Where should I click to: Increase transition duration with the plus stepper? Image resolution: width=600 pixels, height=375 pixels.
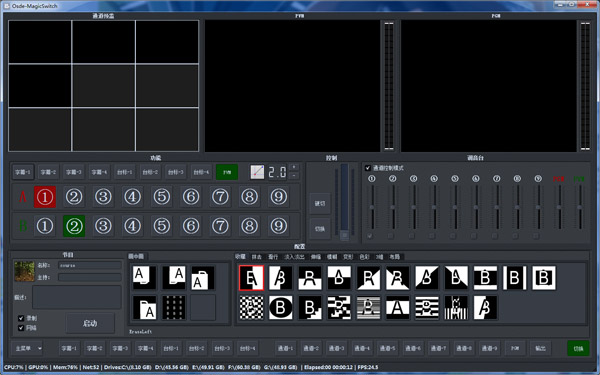pos(294,168)
